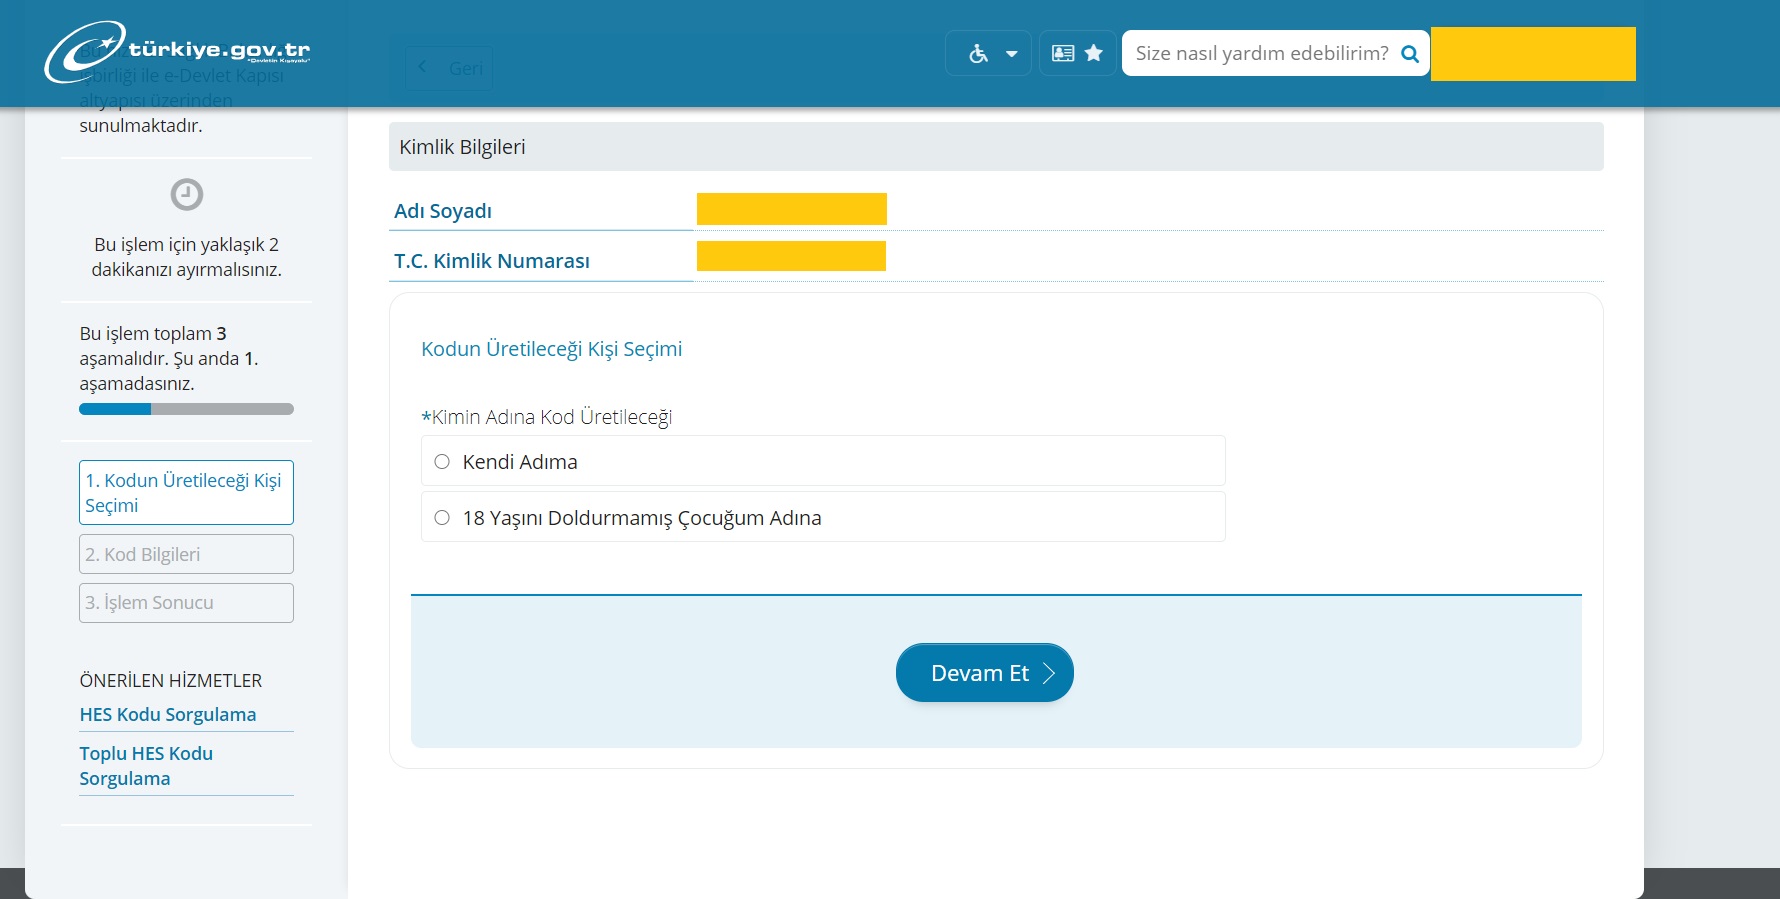
Task: Open step 1 Kodun Üretileceği Kişi Seçimi
Action: [186, 493]
